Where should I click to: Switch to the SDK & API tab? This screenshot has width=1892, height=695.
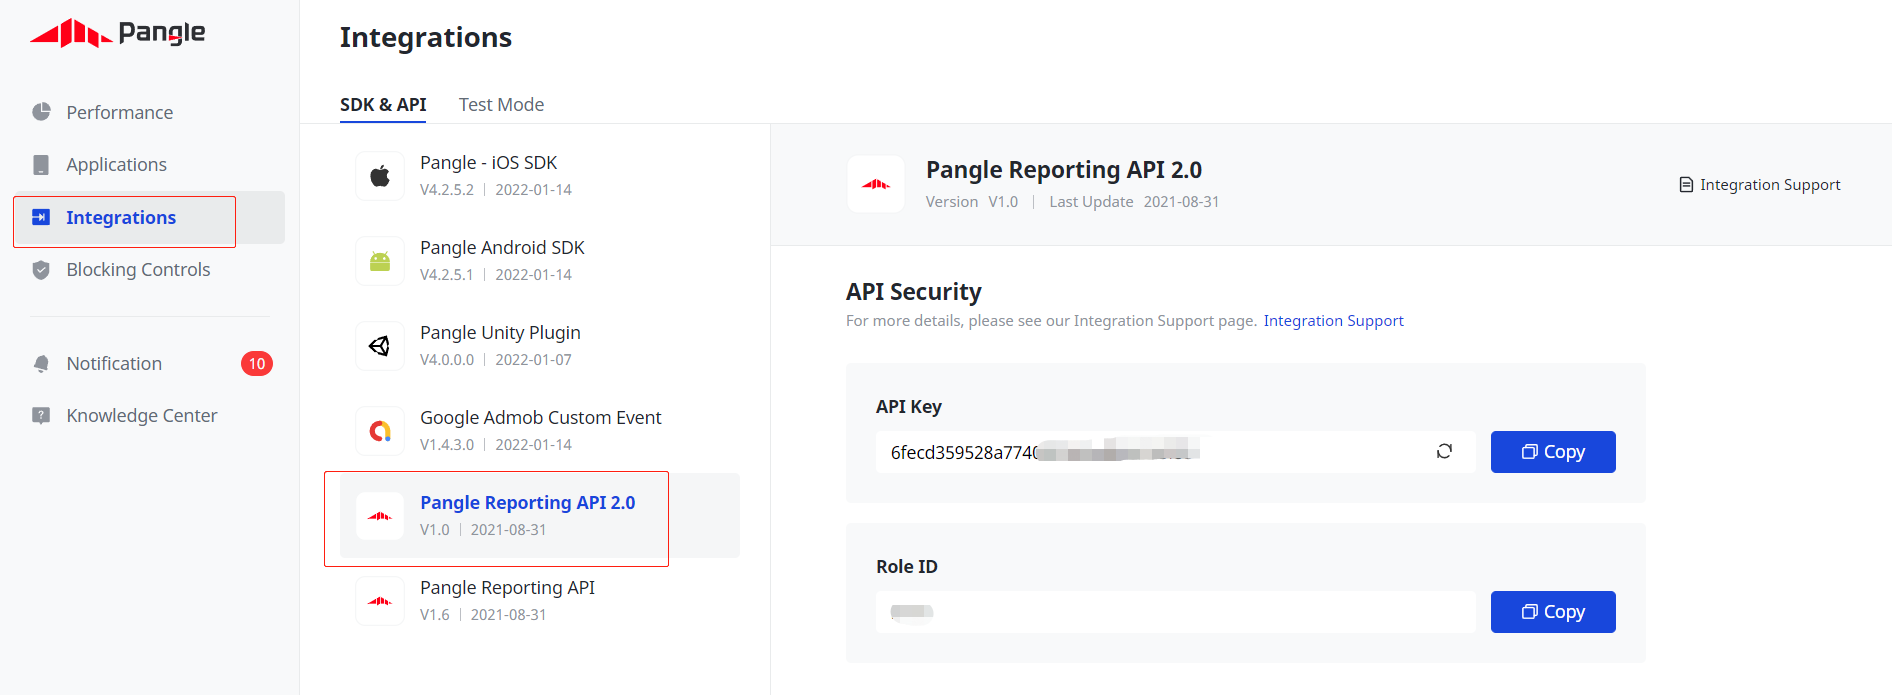coord(383,104)
